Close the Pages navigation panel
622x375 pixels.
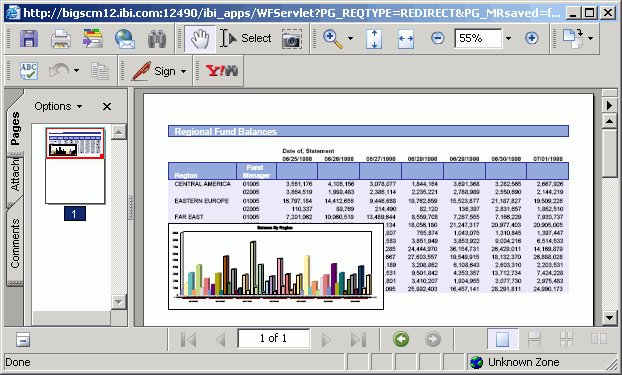pyautogui.click(x=107, y=106)
